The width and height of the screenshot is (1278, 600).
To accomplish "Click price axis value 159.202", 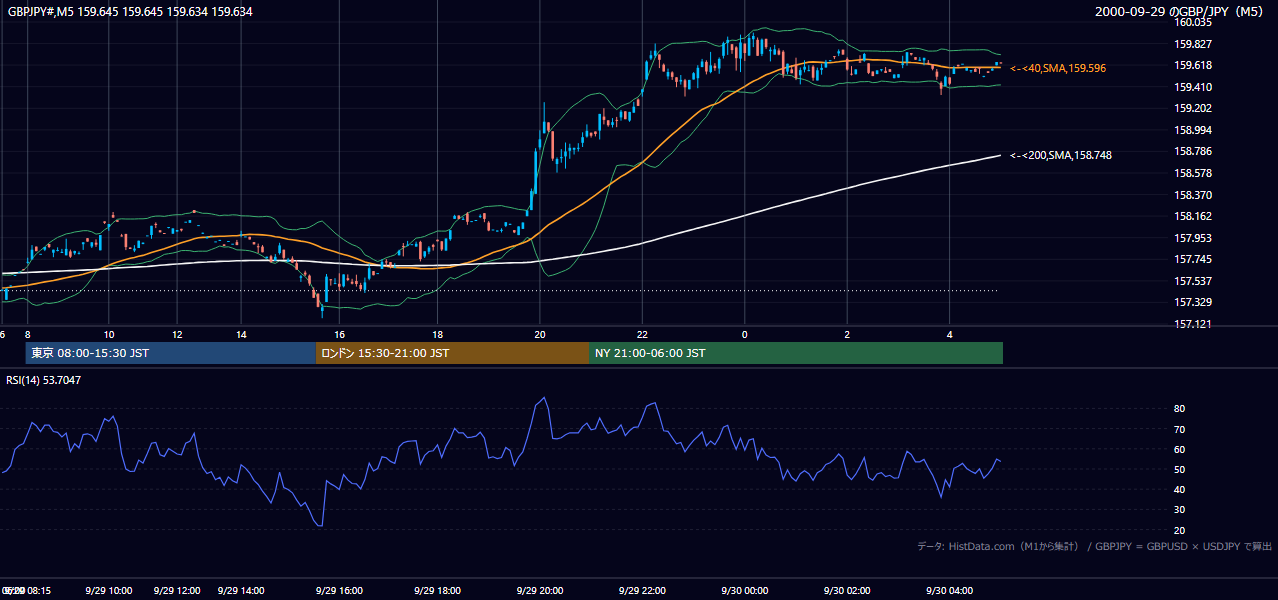I will click(1194, 108).
